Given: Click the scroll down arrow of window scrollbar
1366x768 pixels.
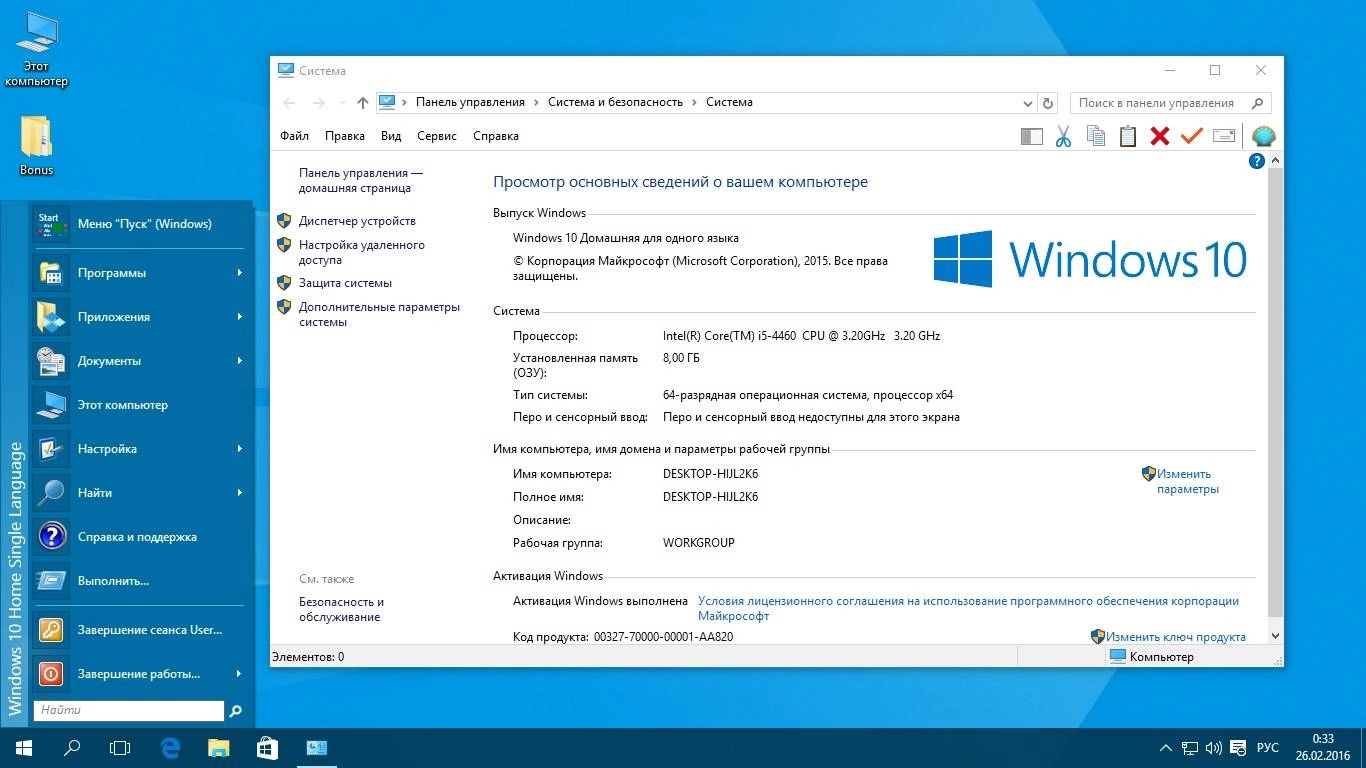Looking at the screenshot, I should pos(1275,636).
